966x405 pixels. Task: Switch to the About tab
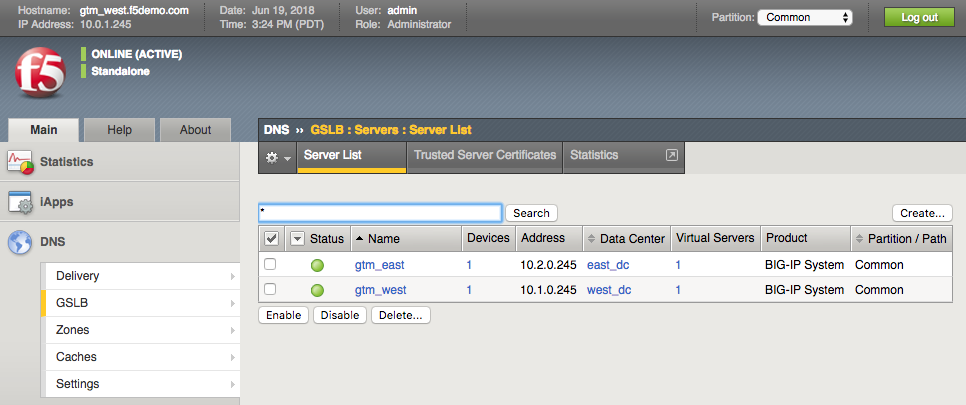tap(195, 130)
